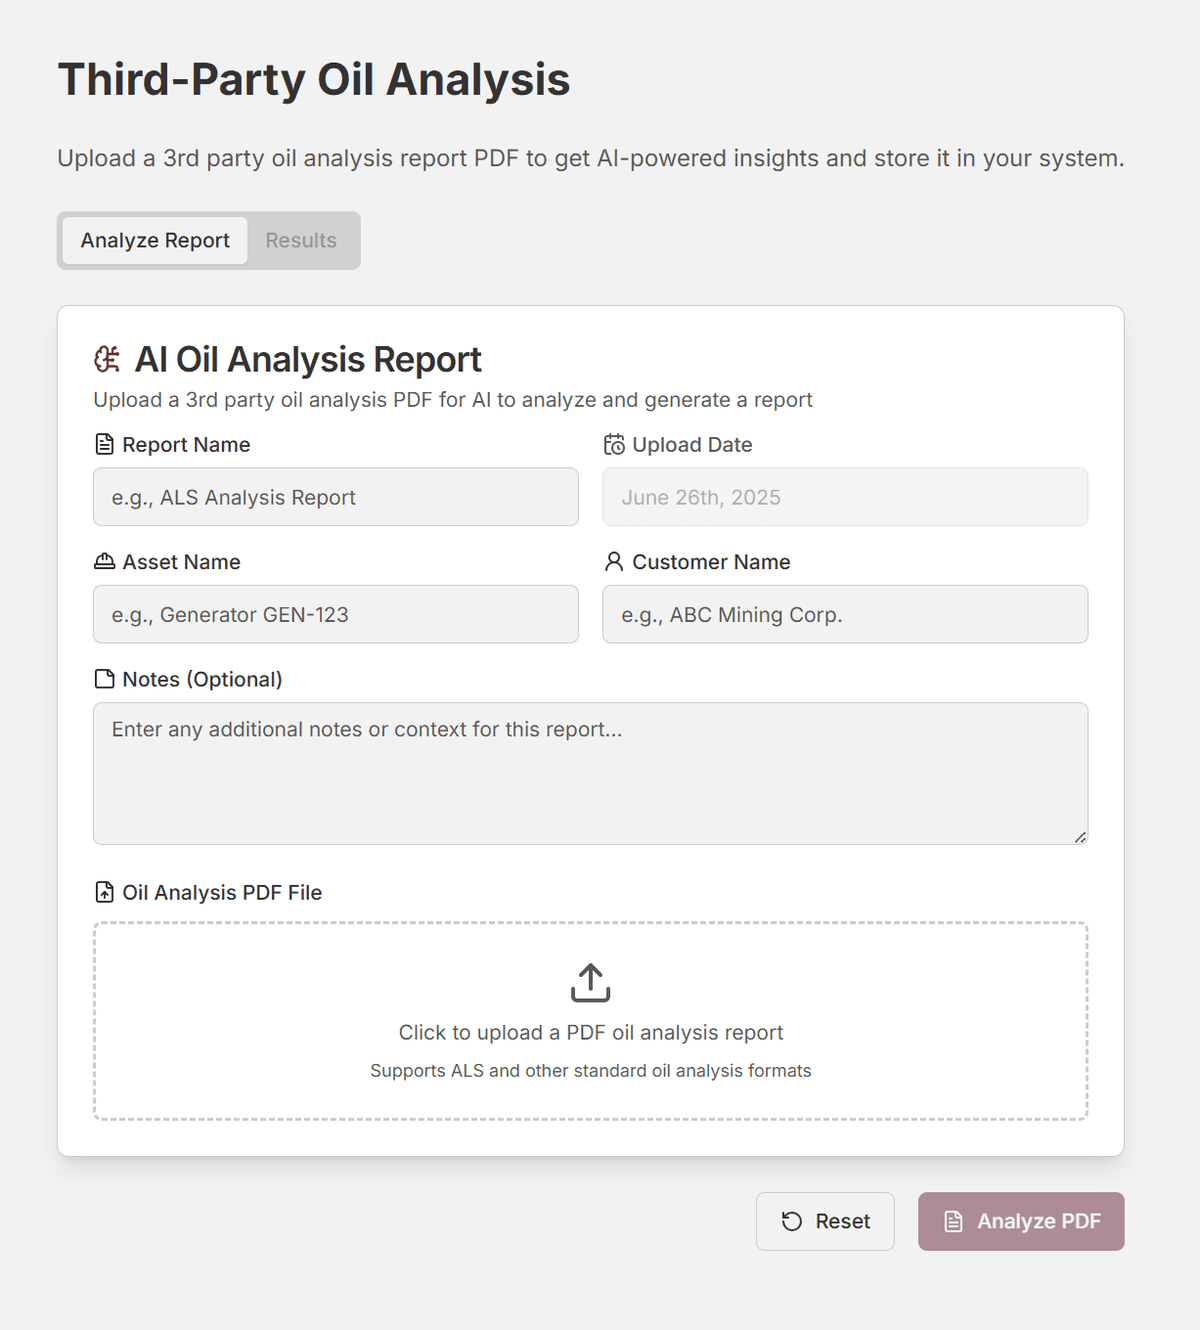Click the calendar icon beside Upload Date
Image resolution: width=1200 pixels, height=1330 pixels.
(613, 443)
